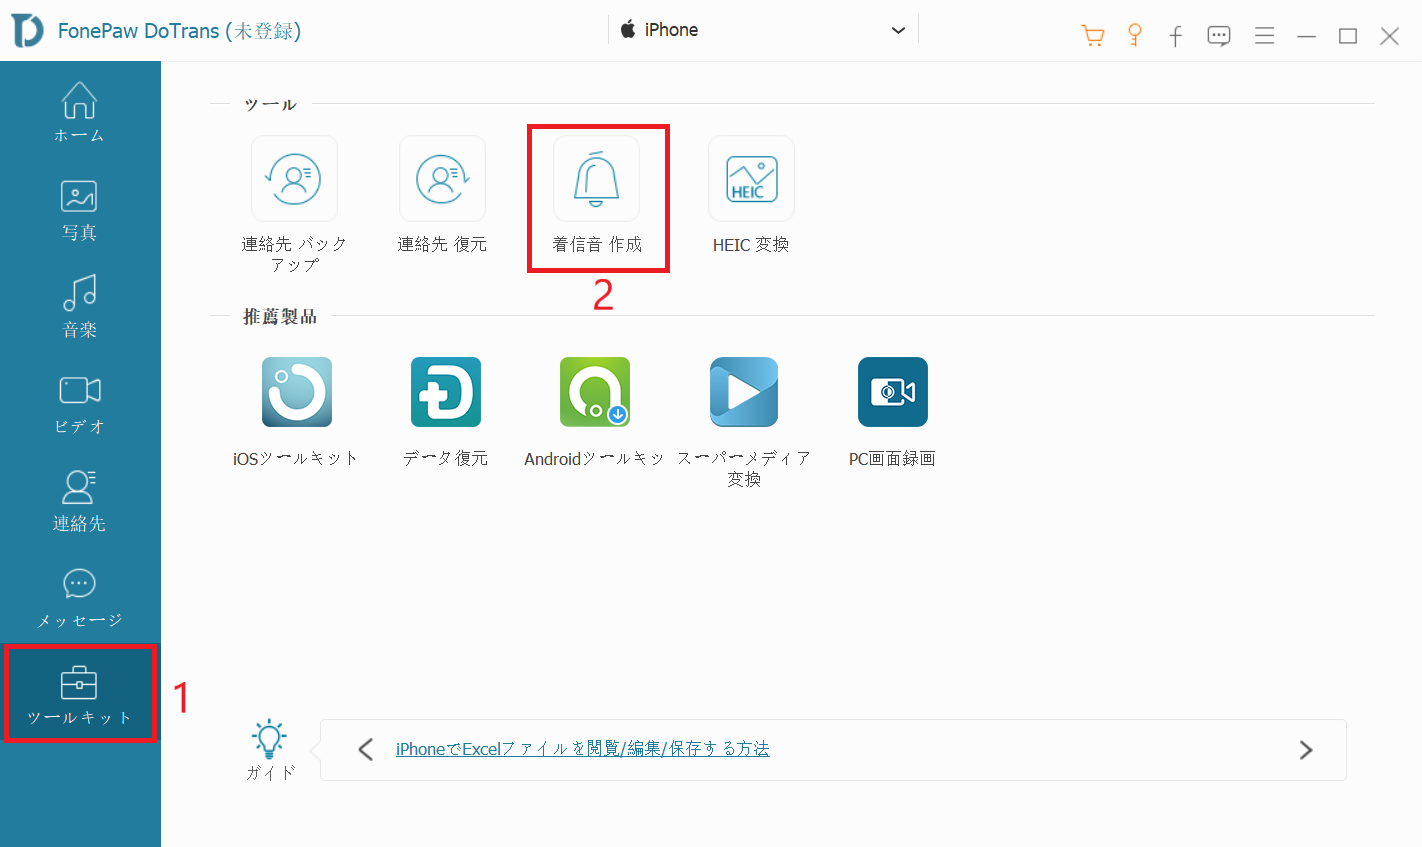Click the key registration icon

1135,35
